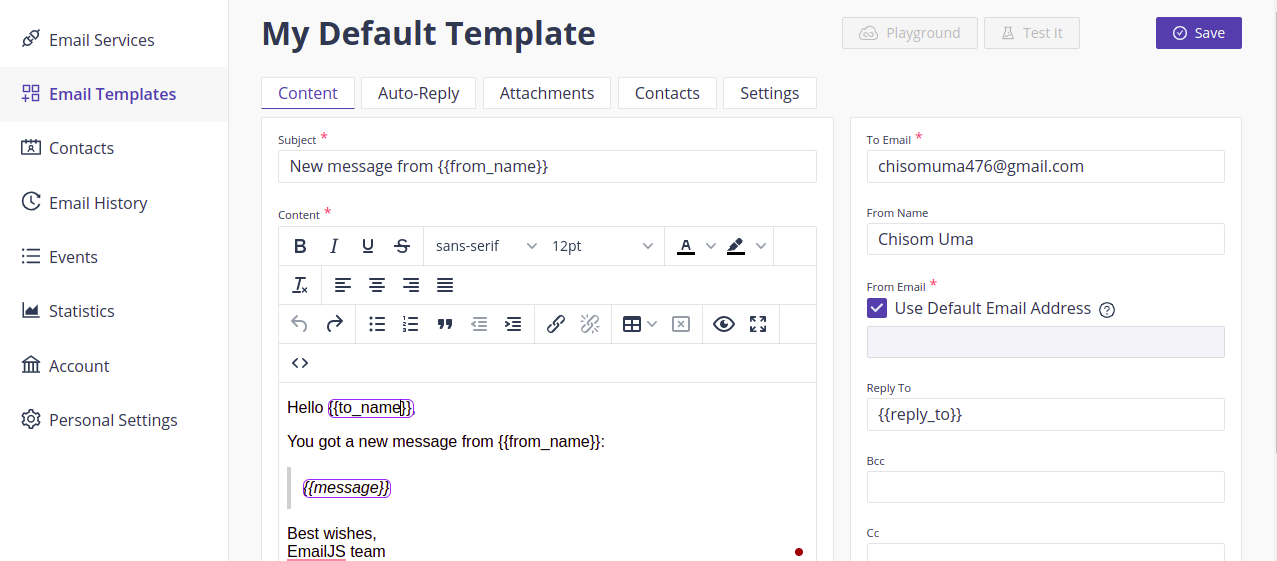Toggle underline formatting in editor toolbar

pyautogui.click(x=368, y=246)
